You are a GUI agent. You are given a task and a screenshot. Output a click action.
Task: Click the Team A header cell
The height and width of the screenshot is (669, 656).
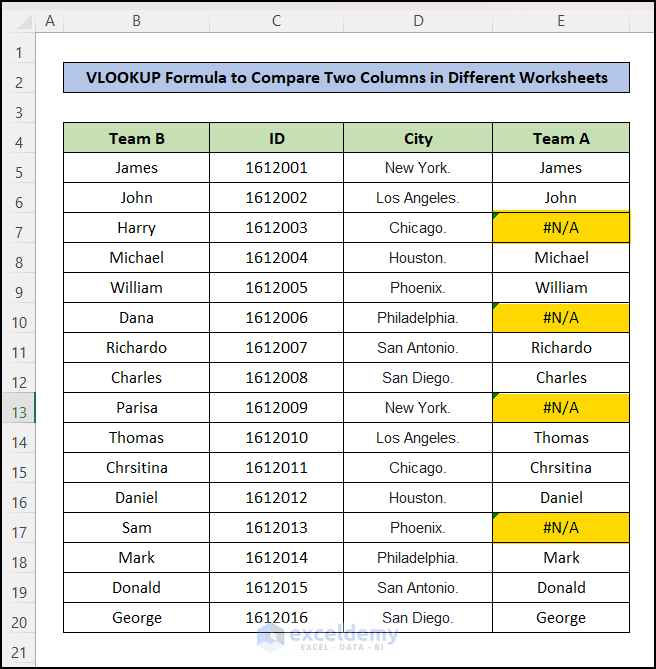pos(561,139)
